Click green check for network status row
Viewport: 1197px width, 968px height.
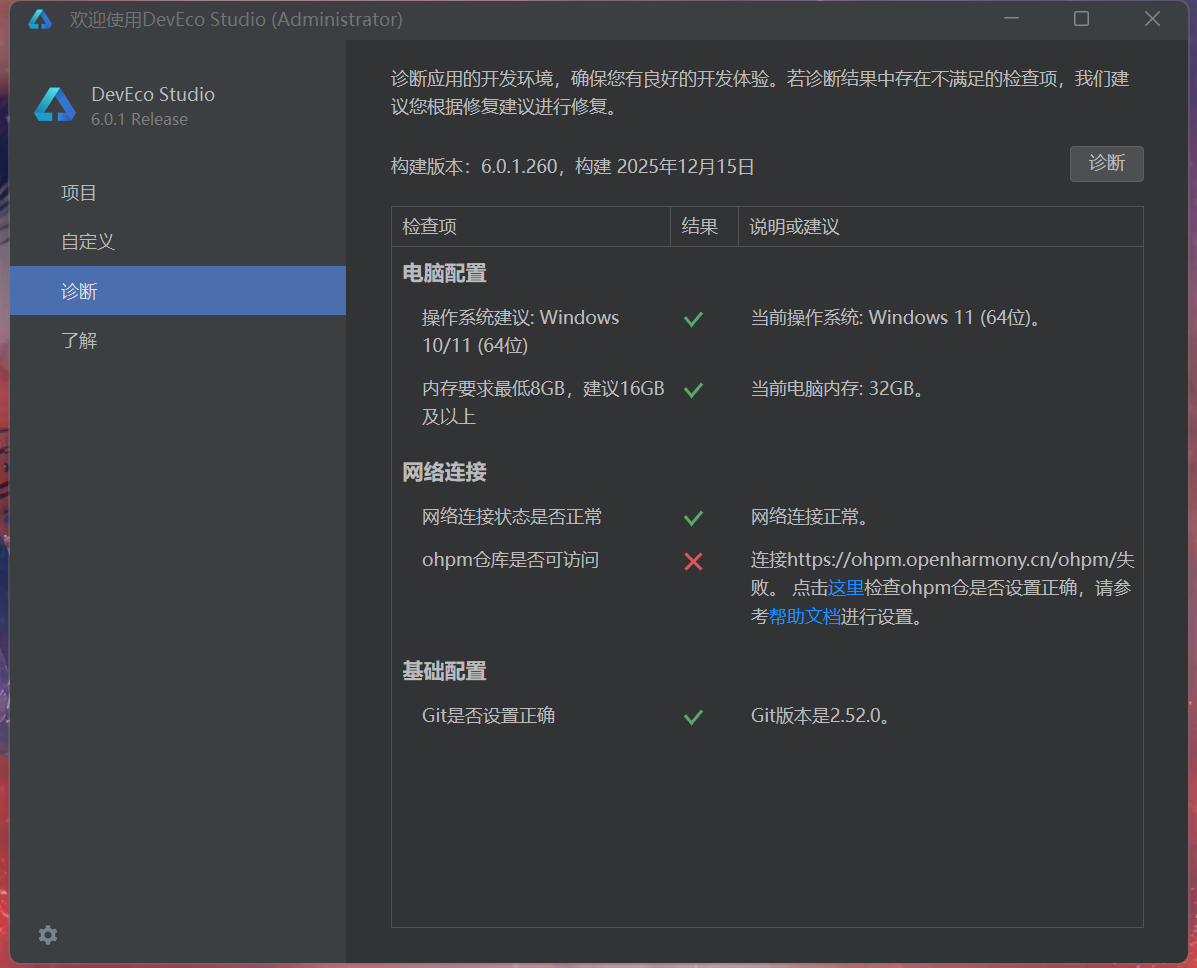693,518
